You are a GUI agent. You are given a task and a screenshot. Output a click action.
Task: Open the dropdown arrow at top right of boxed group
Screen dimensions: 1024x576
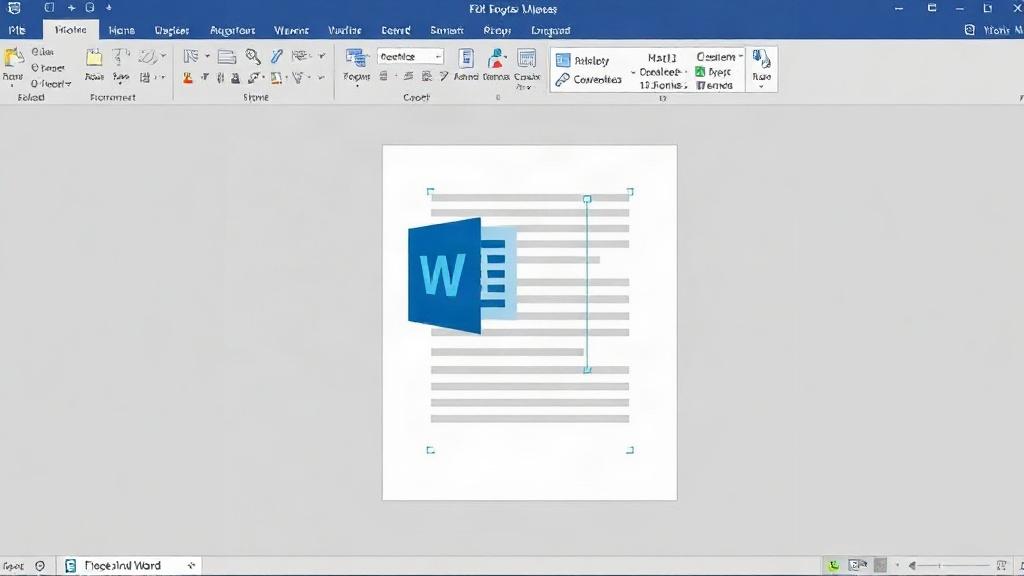(x=741, y=57)
